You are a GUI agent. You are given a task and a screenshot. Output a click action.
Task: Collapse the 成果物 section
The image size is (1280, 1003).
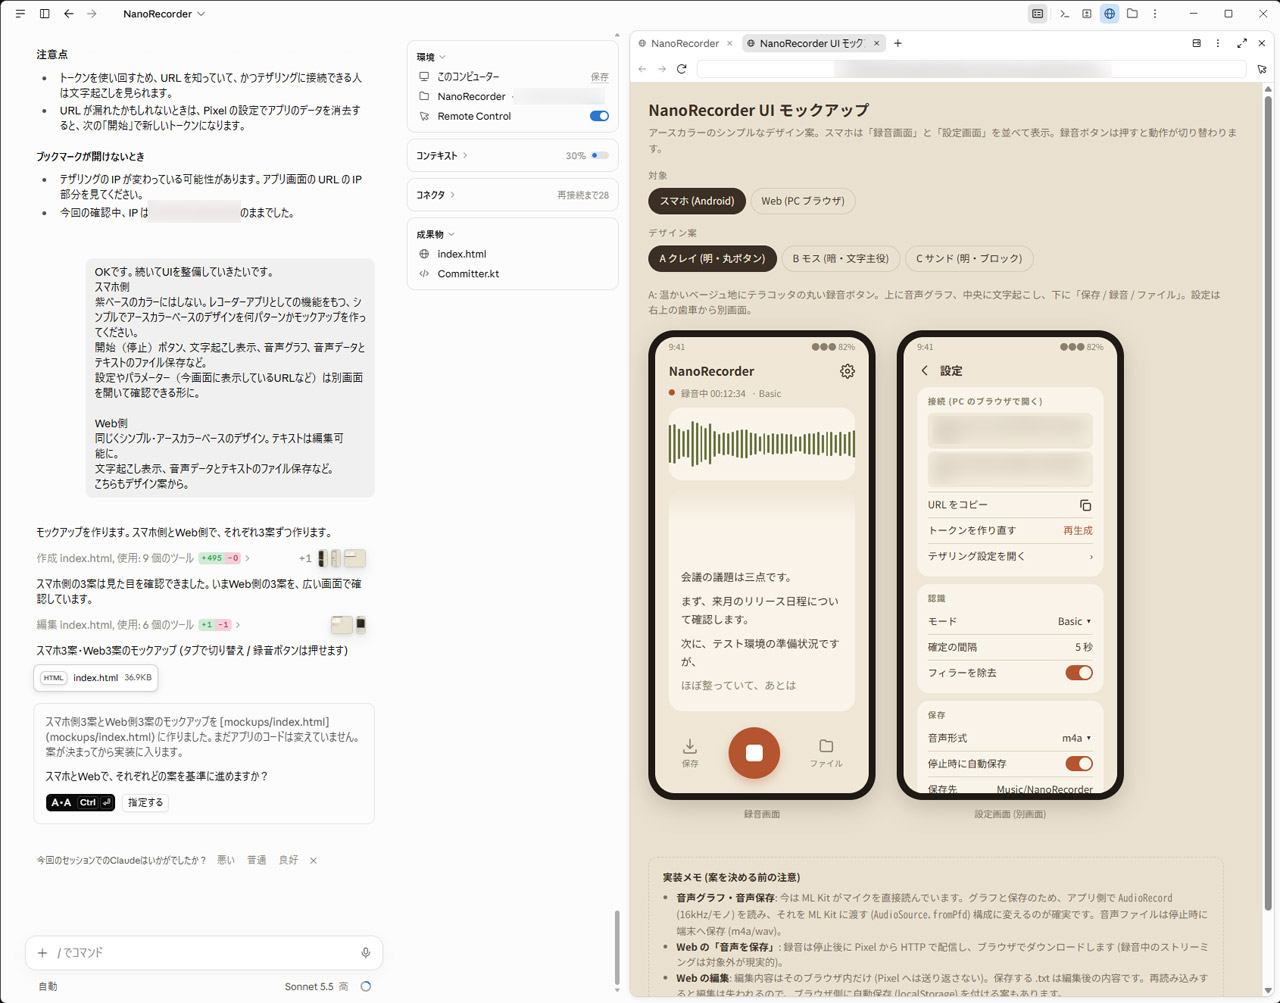436,234
